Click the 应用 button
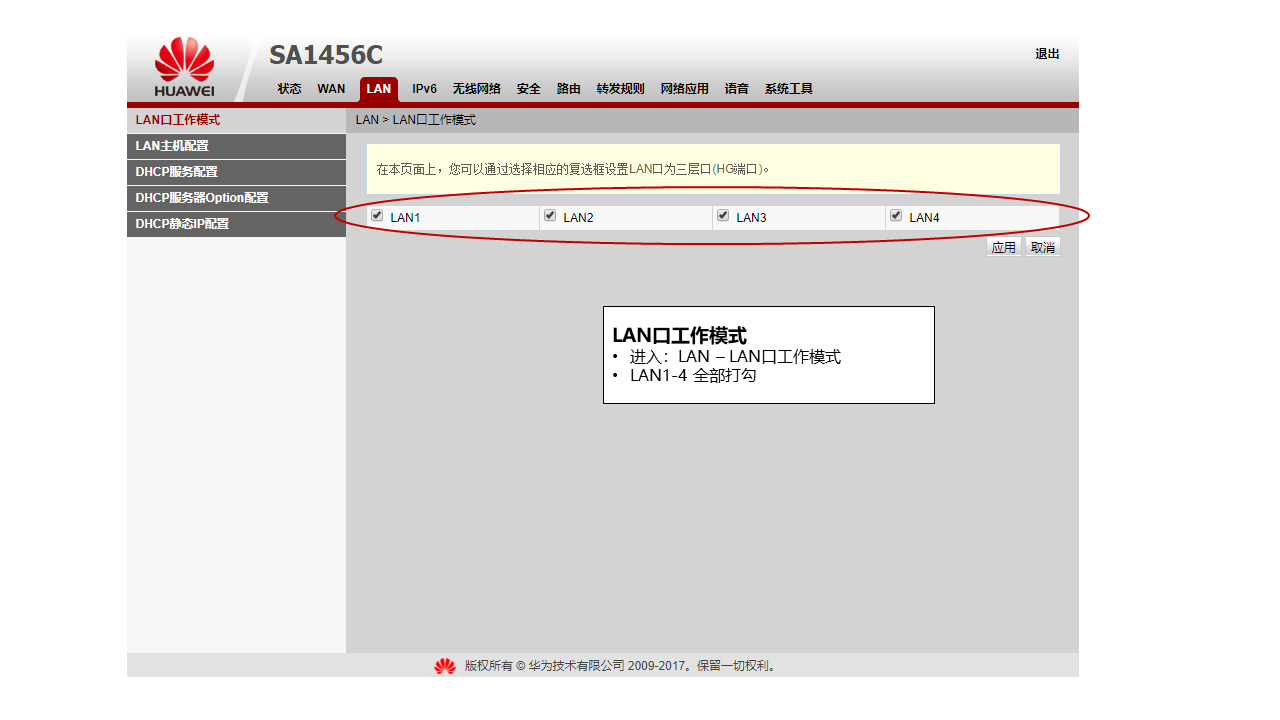This screenshot has height=720, width=1280. tap(1003, 247)
